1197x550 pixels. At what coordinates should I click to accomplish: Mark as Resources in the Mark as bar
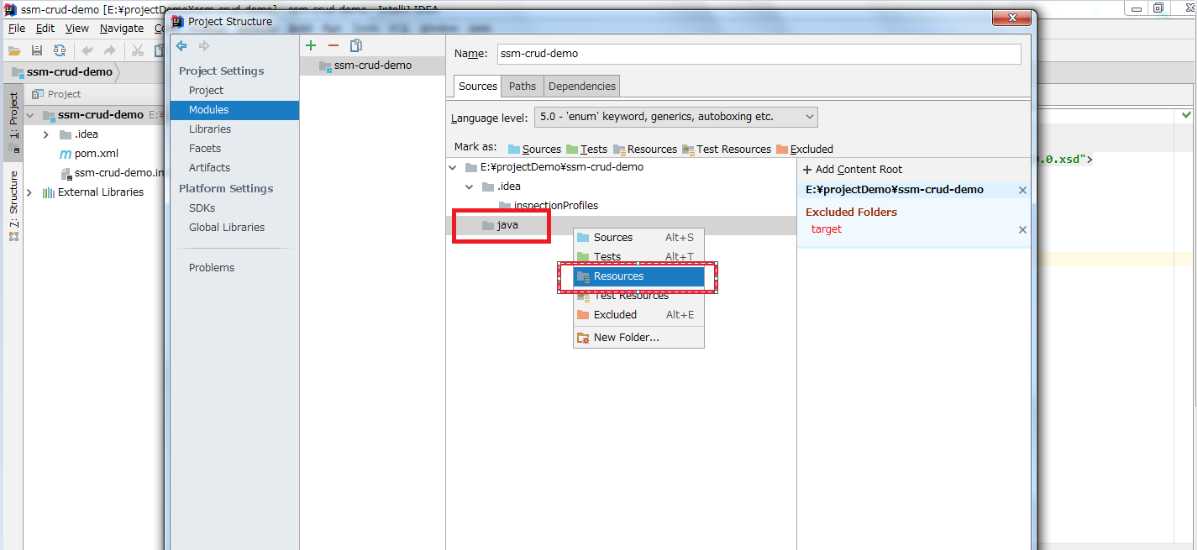(x=645, y=149)
